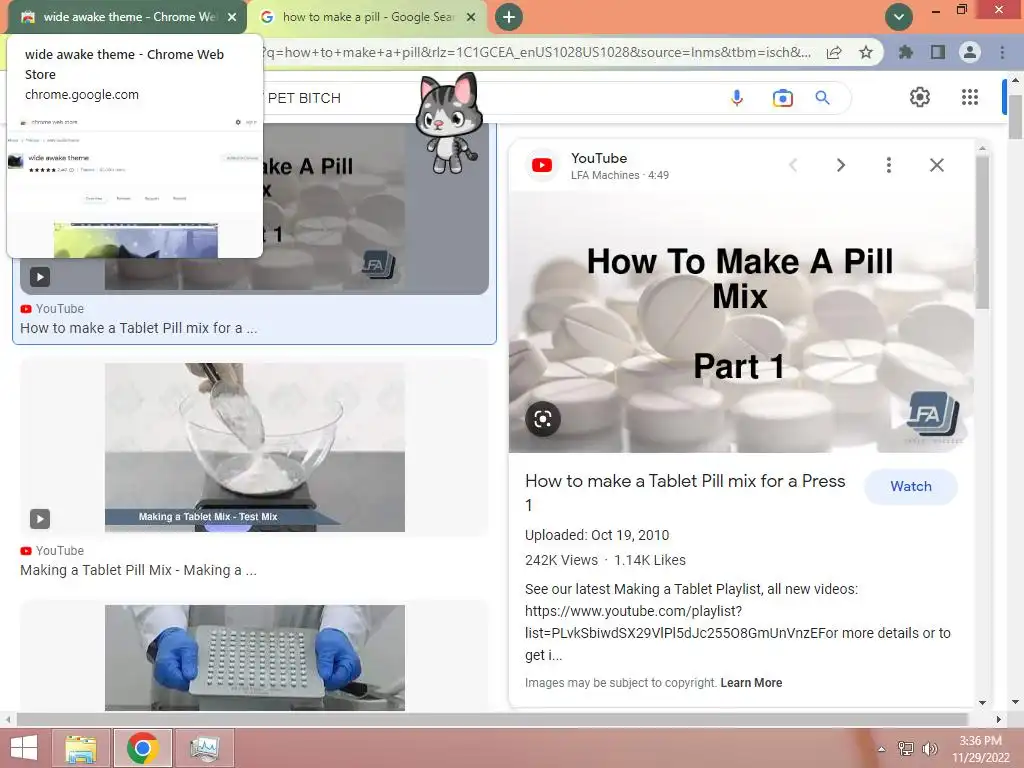
Task: Click the Chrome taskbar icon
Action: [x=143, y=748]
